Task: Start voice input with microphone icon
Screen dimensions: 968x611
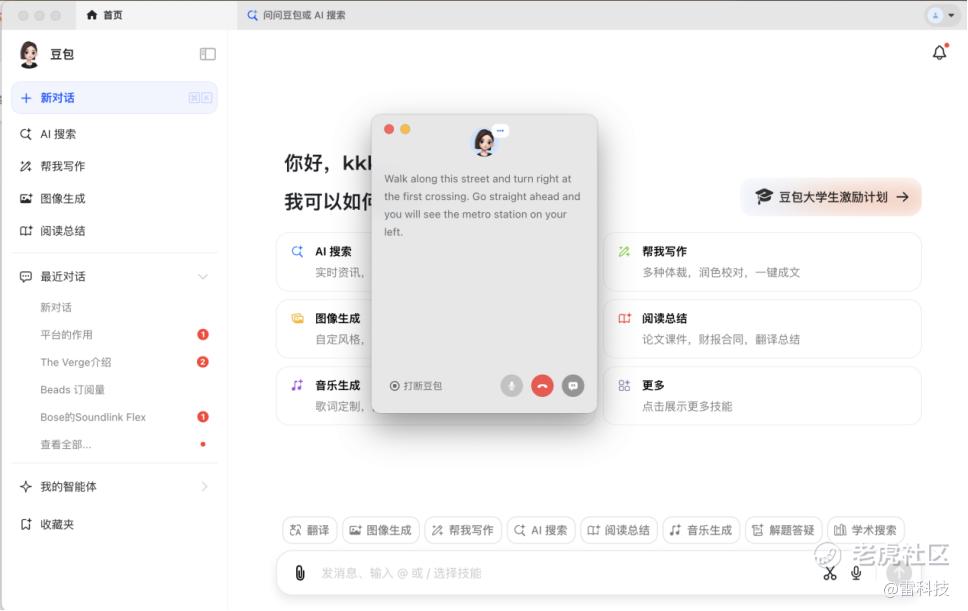Action: click(x=856, y=573)
